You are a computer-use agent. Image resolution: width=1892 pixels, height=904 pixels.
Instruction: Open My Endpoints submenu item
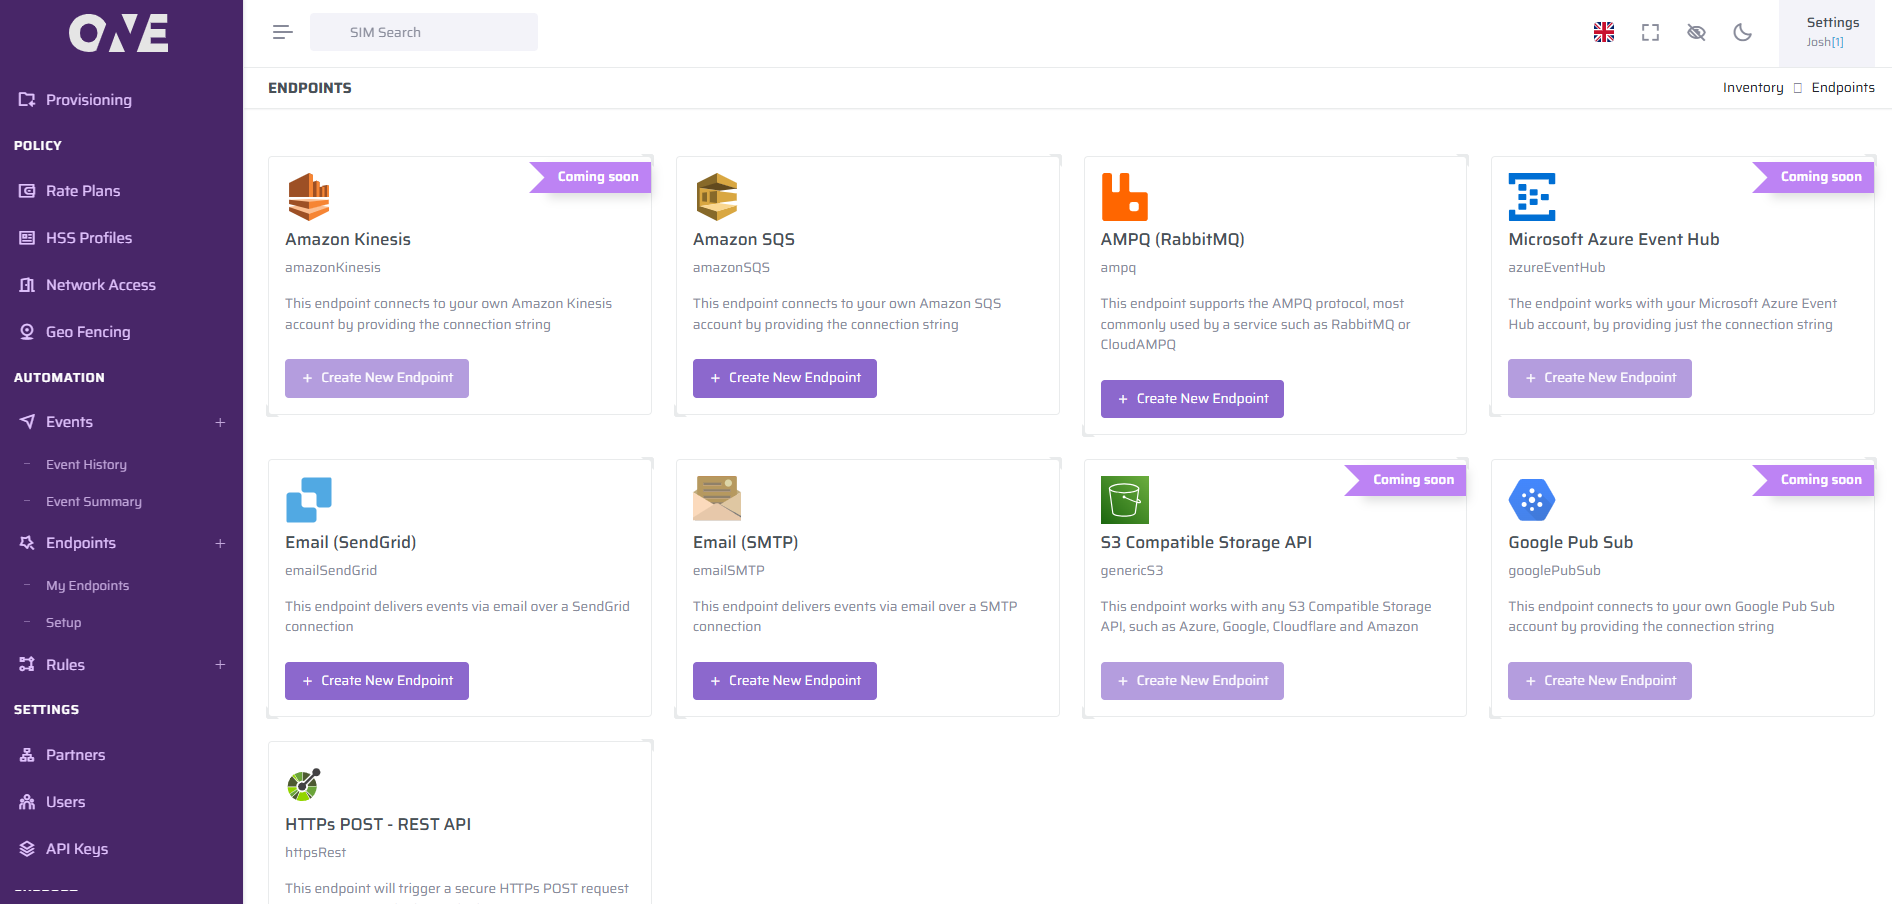pyautogui.click(x=87, y=586)
